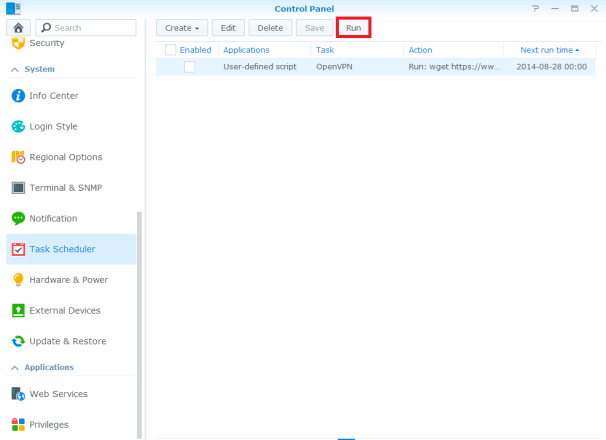Open Hardware & Power settings
Screen dimensions: 606x440
(69, 280)
